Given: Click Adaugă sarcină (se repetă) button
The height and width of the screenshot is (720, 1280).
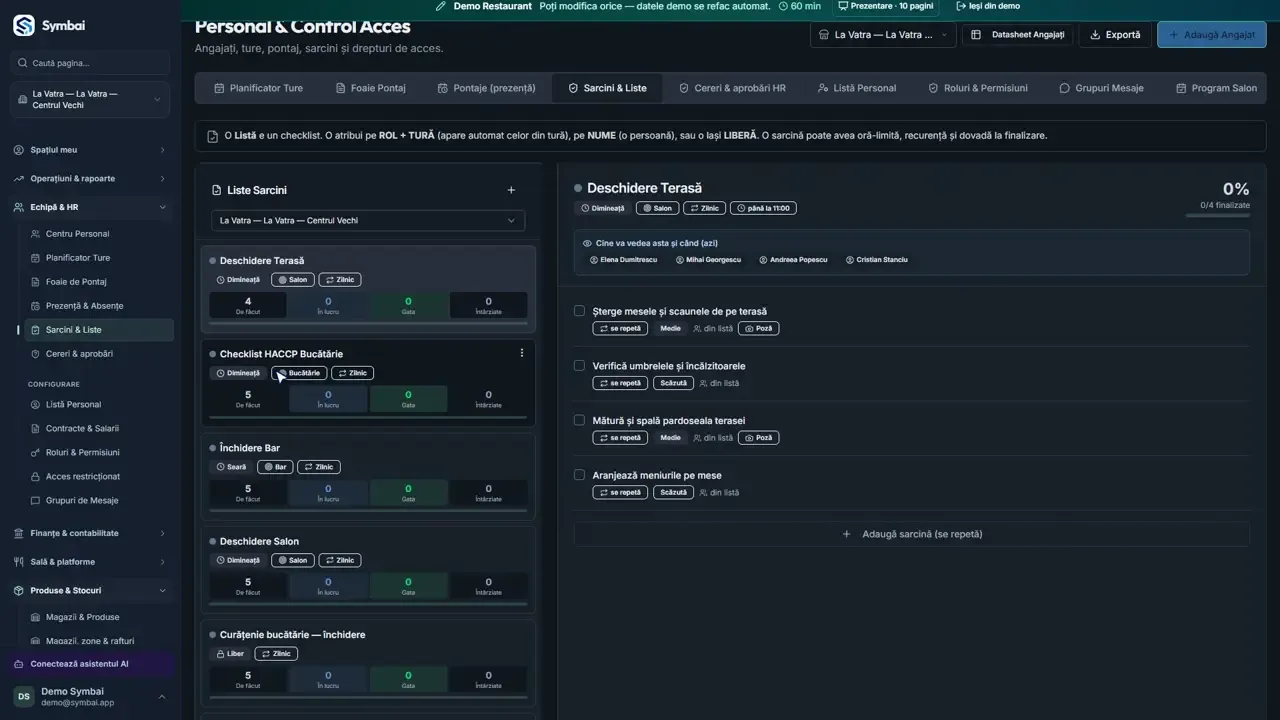Looking at the screenshot, I should pos(912,534).
